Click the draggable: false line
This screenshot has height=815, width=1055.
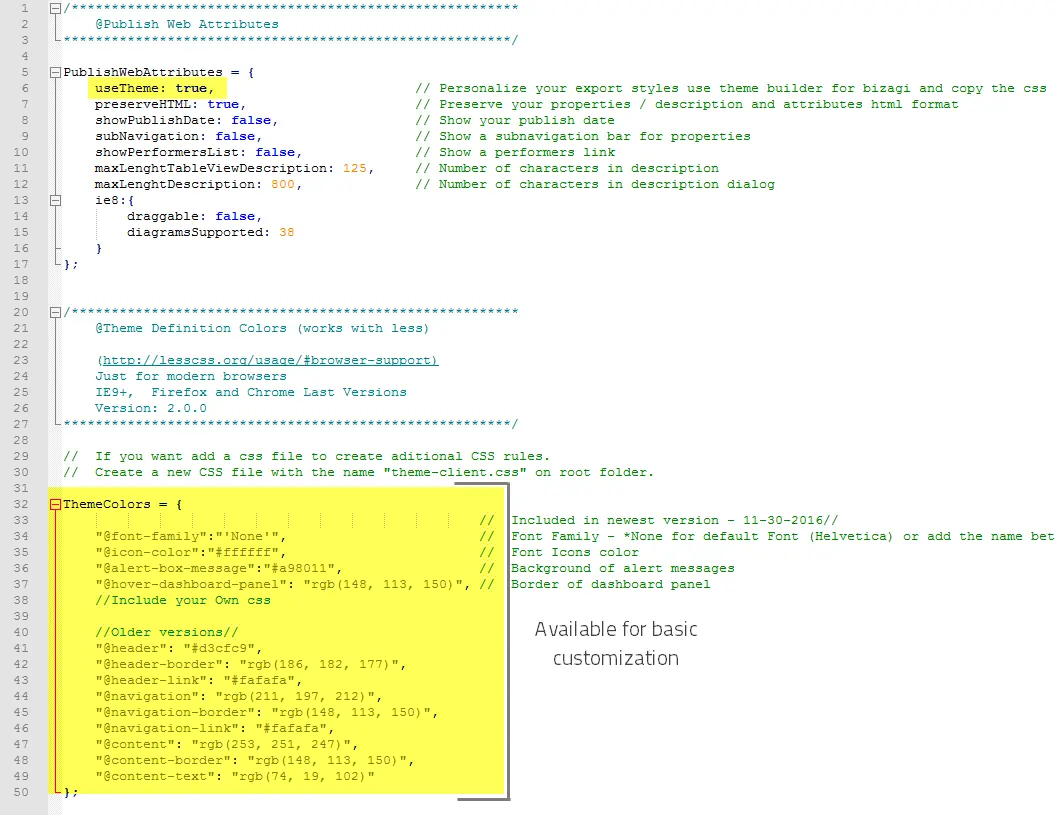(x=194, y=216)
